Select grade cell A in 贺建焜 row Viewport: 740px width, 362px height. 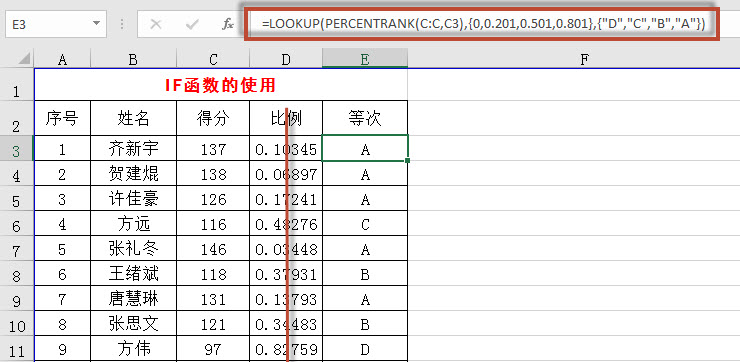[x=365, y=173]
